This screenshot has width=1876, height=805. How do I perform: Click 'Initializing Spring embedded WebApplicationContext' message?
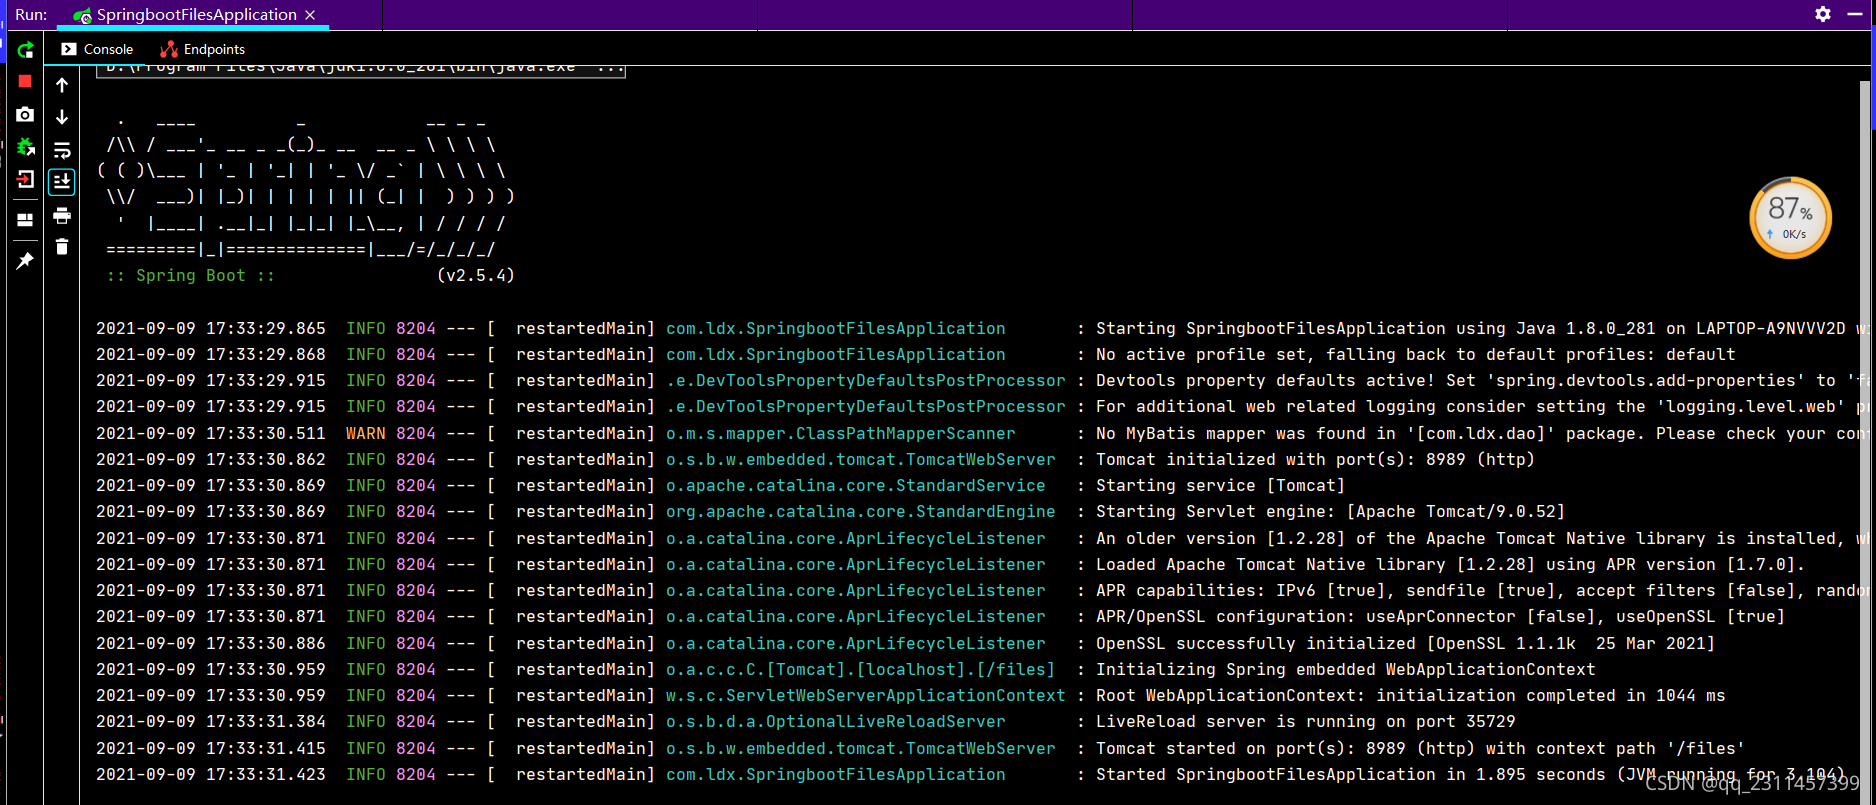(1345, 669)
